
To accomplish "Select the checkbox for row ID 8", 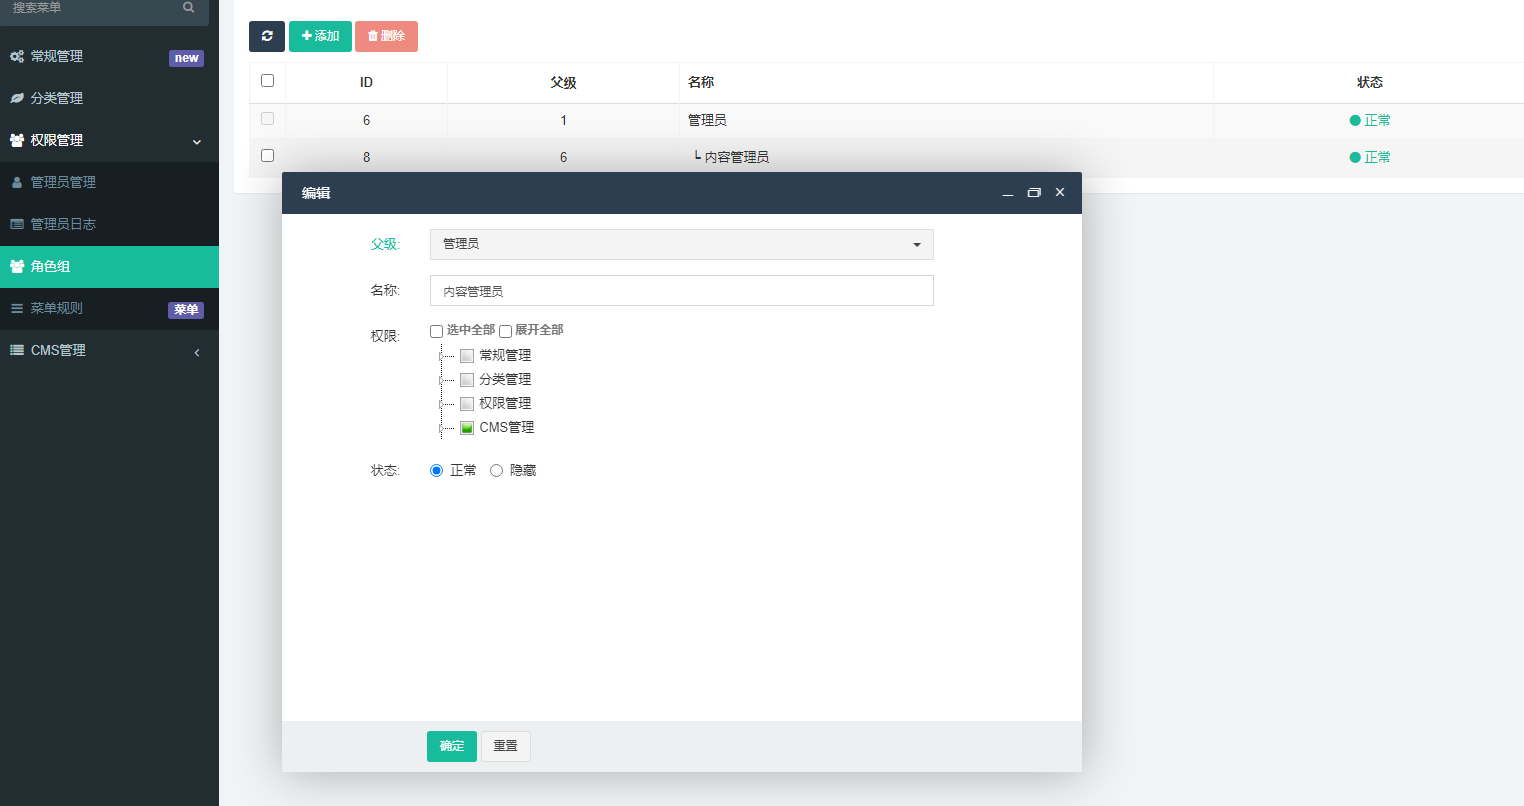I will pyautogui.click(x=267, y=155).
